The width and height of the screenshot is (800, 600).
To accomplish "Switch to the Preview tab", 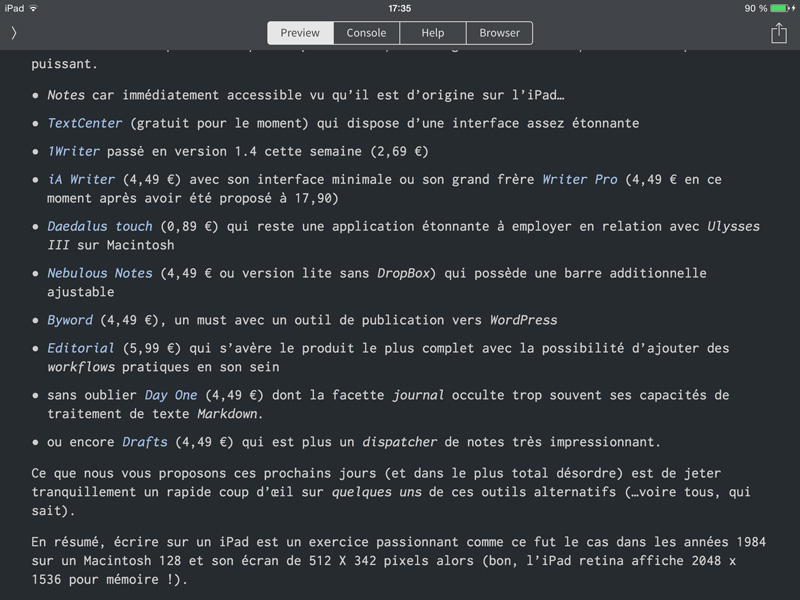I will pos(300,33).
